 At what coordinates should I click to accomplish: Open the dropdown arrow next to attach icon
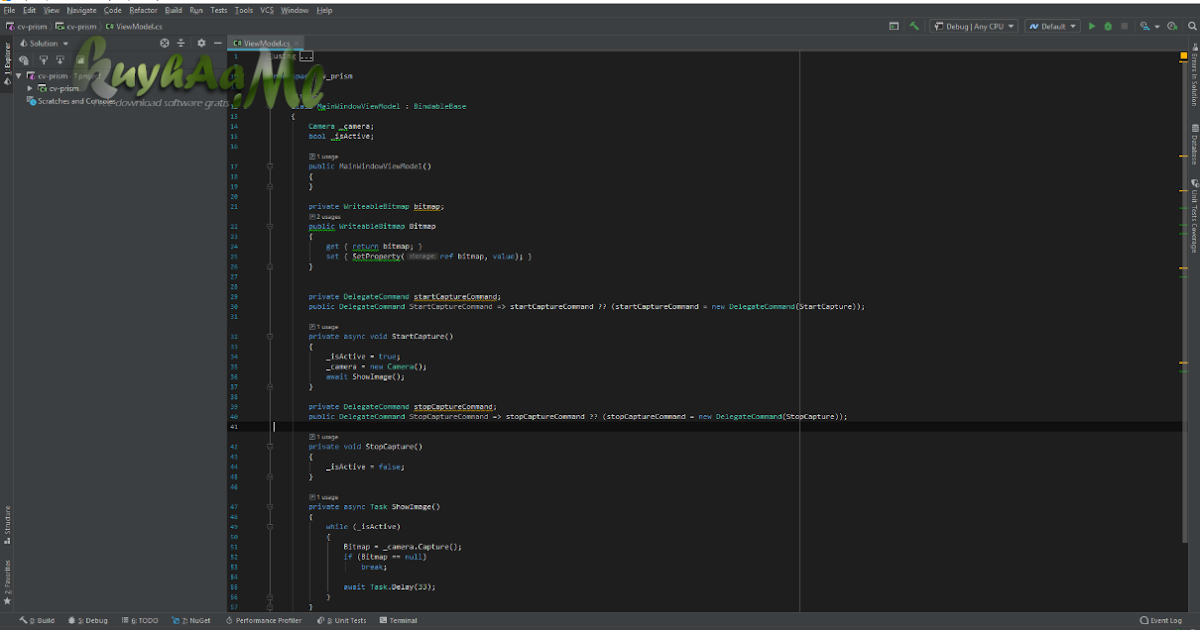pyautogui.click(x=1155, y=27)
